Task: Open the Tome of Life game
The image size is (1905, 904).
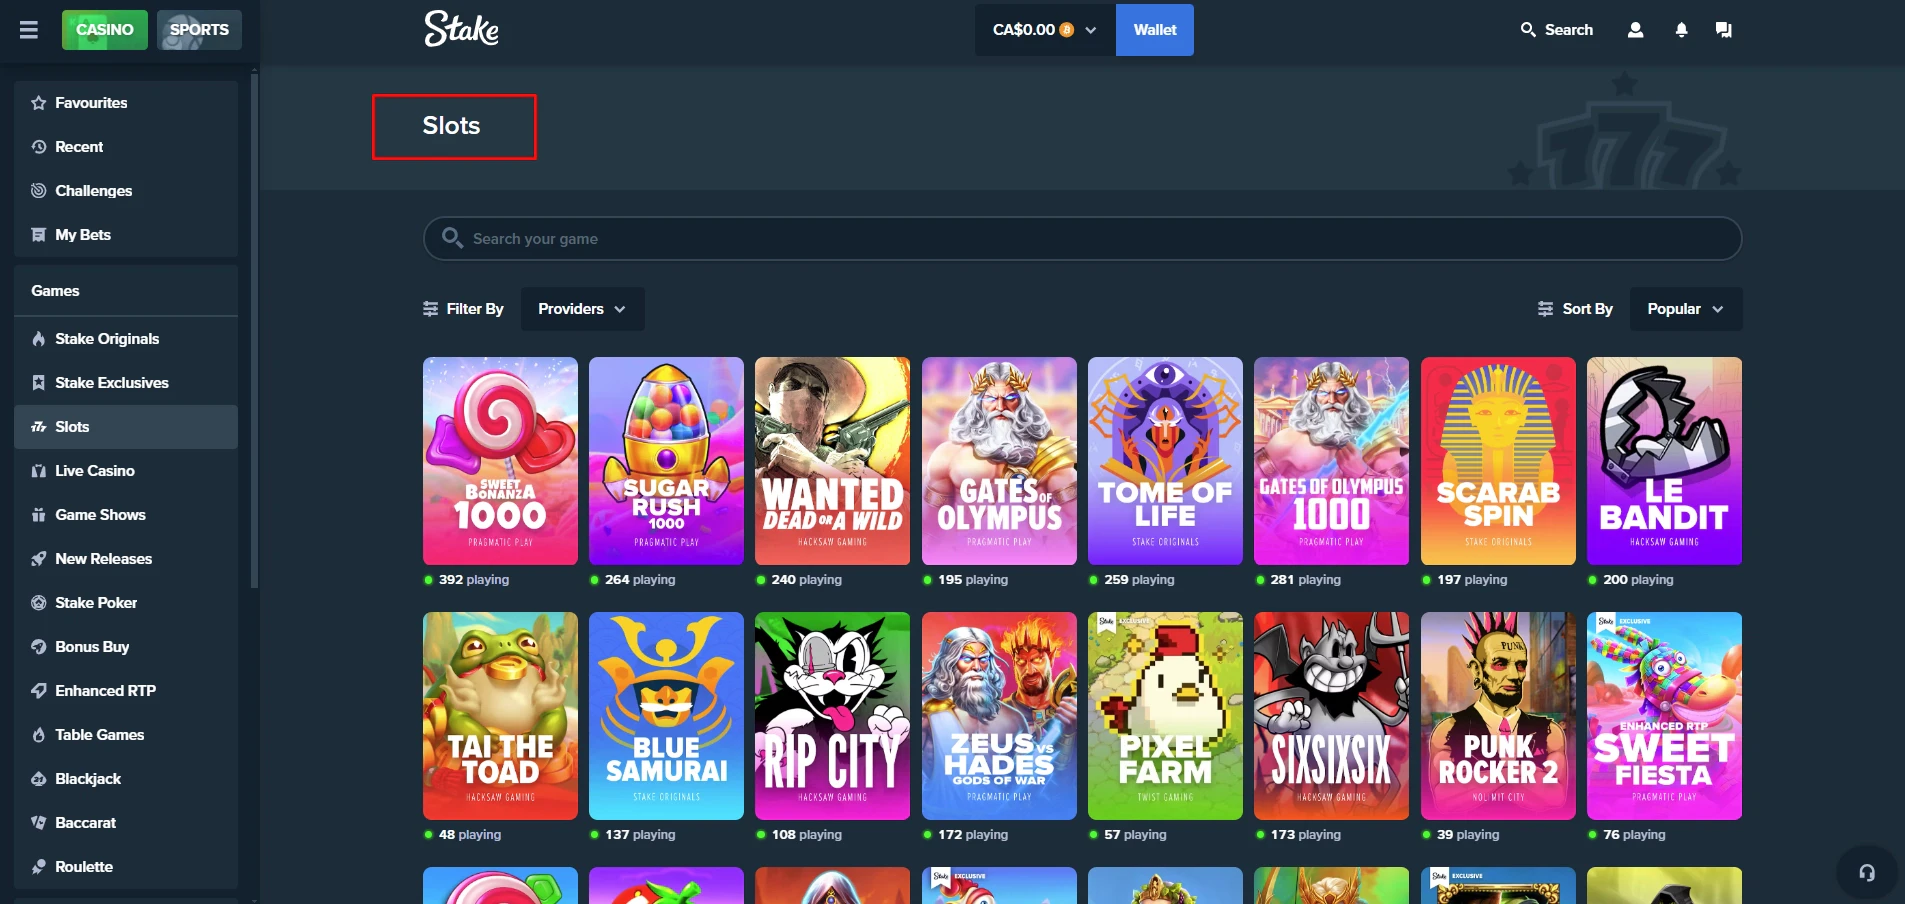Action: pos(1165,461)
